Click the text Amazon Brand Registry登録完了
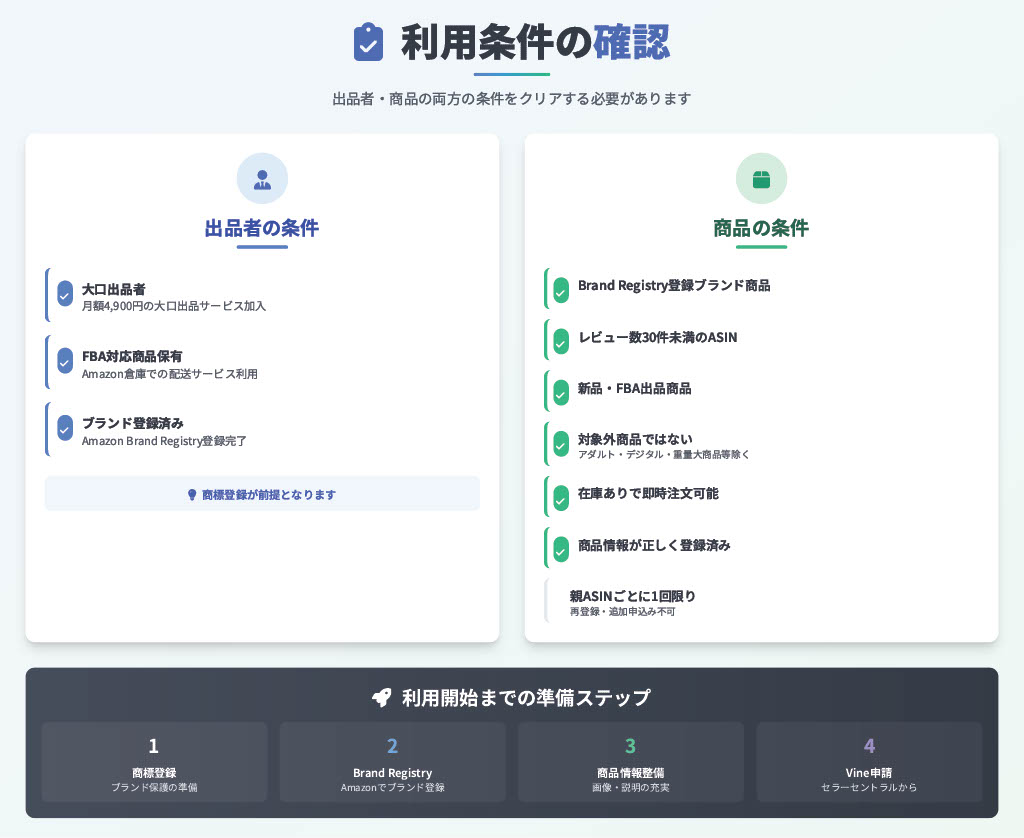1024x838 pixels. [164, 441]
